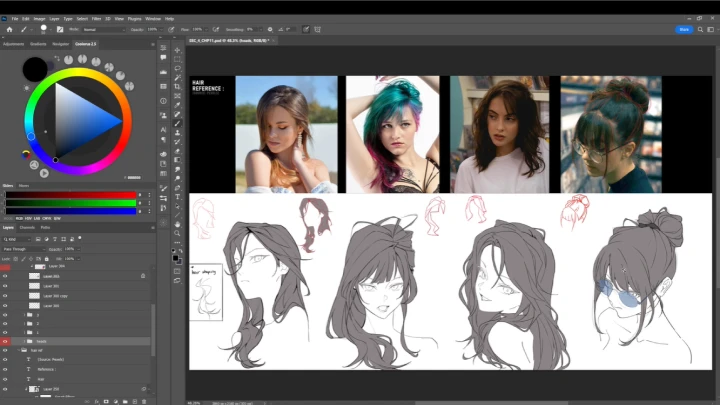This screenshot has width=720, height=405.
Task: Switch to the Navigator tab
Action: point(60,44)
